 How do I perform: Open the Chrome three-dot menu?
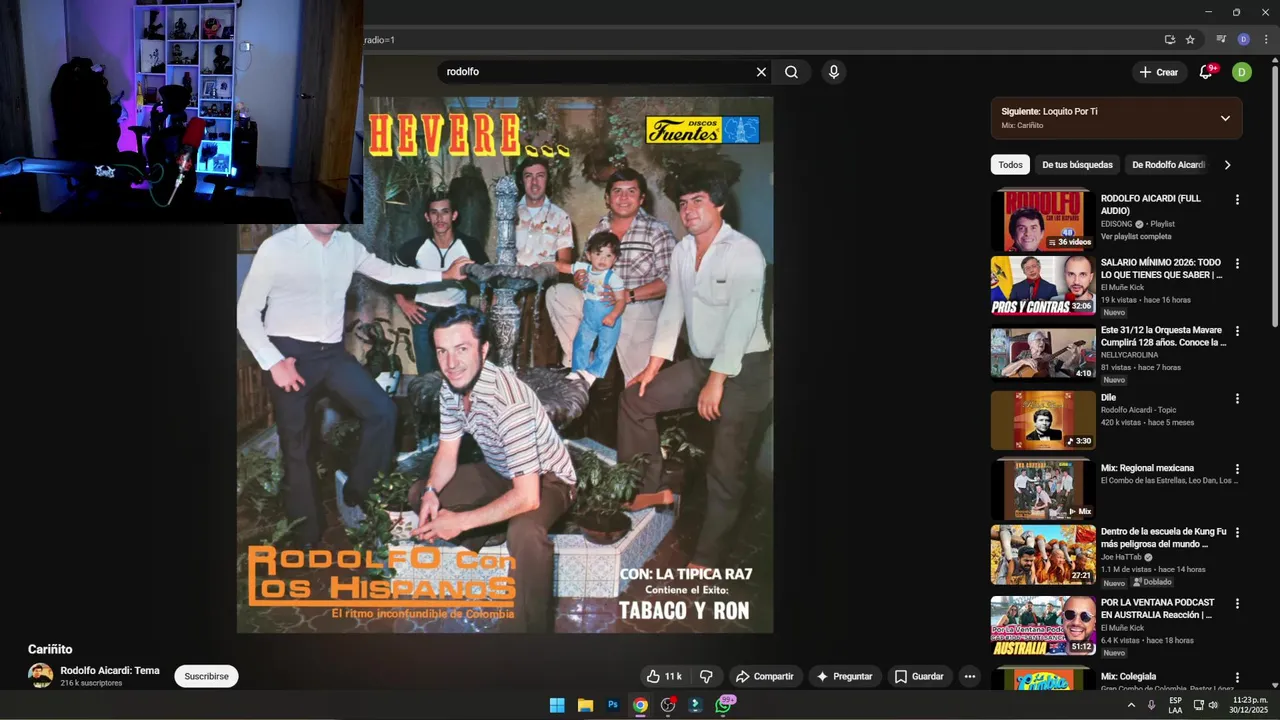pyautogui.click(x=1265, y=40)
